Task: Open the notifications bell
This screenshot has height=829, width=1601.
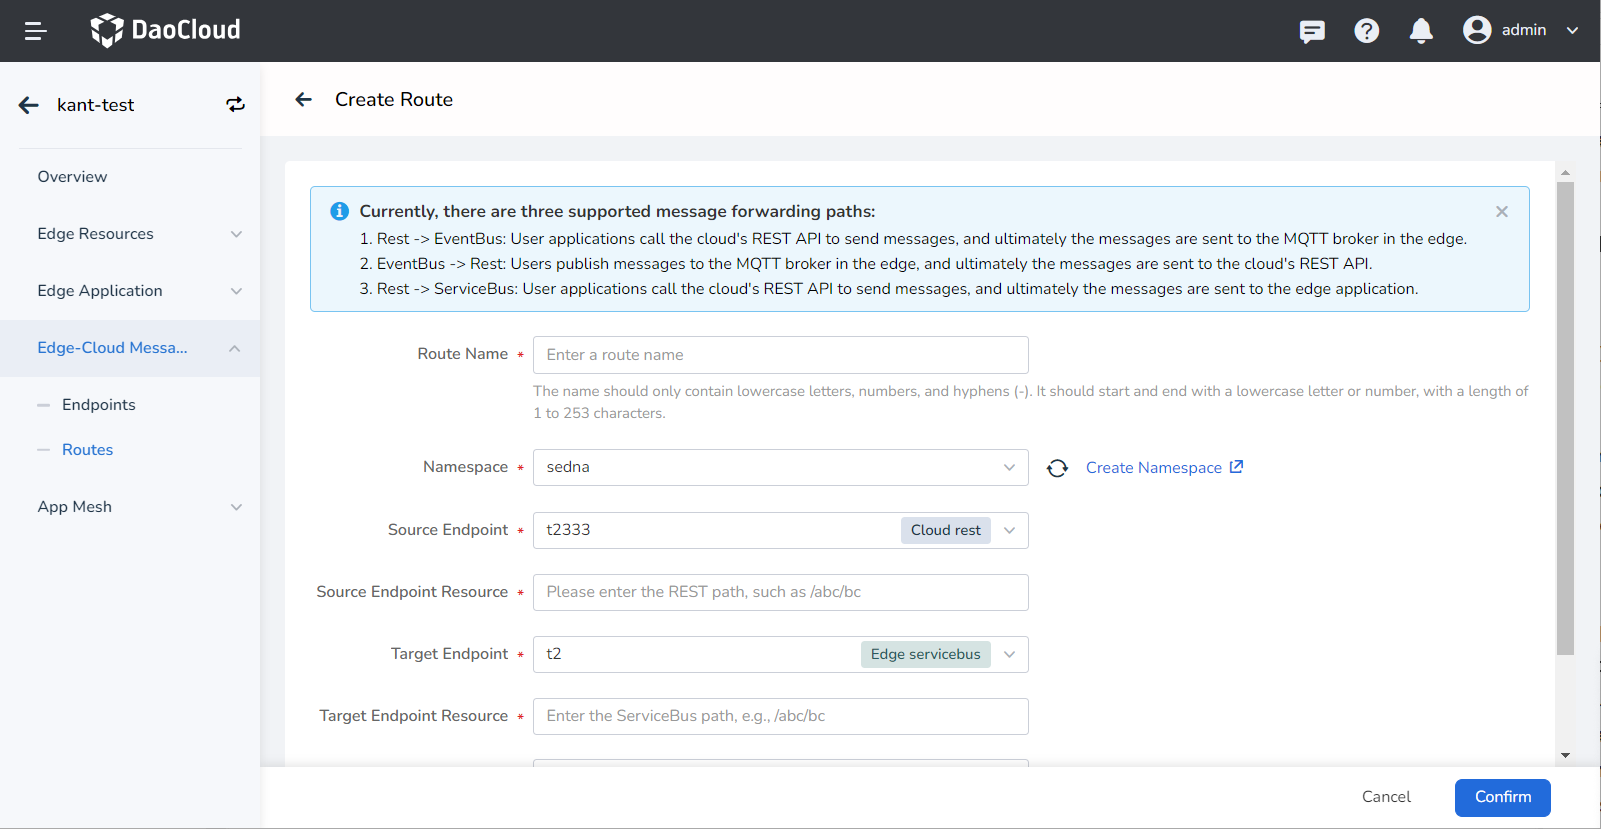Action: pyautogui.click(x=1421, y=31)
